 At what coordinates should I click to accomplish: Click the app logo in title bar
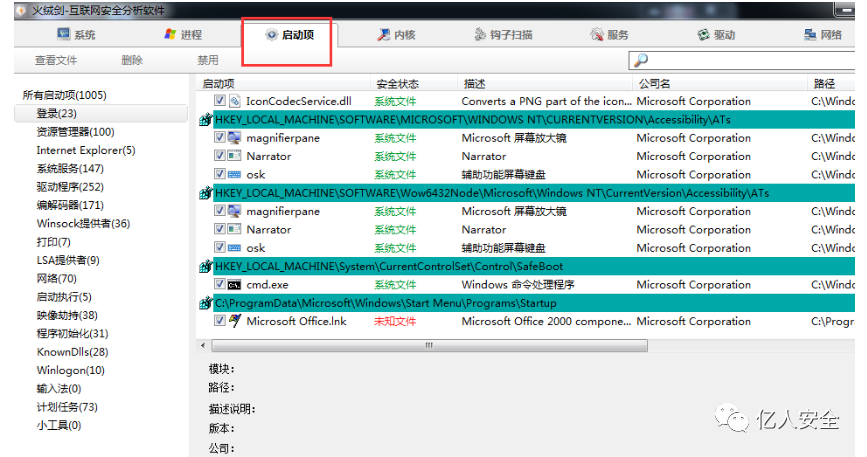coord(22,10)
